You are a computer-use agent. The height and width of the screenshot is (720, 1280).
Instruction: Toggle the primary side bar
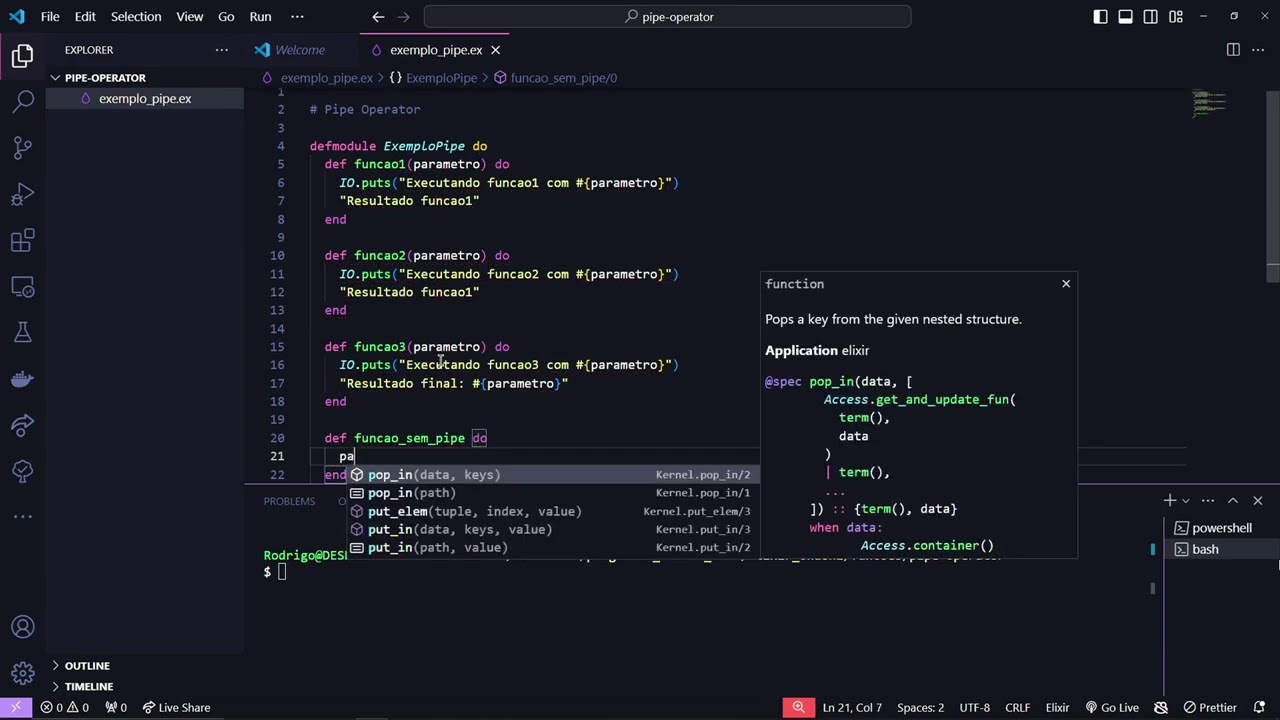1100,16
